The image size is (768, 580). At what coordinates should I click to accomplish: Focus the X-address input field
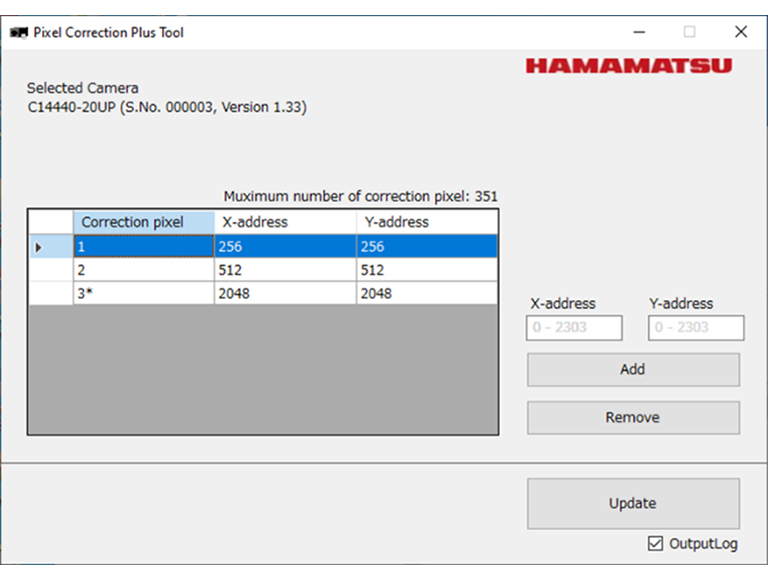pos(575,328)
